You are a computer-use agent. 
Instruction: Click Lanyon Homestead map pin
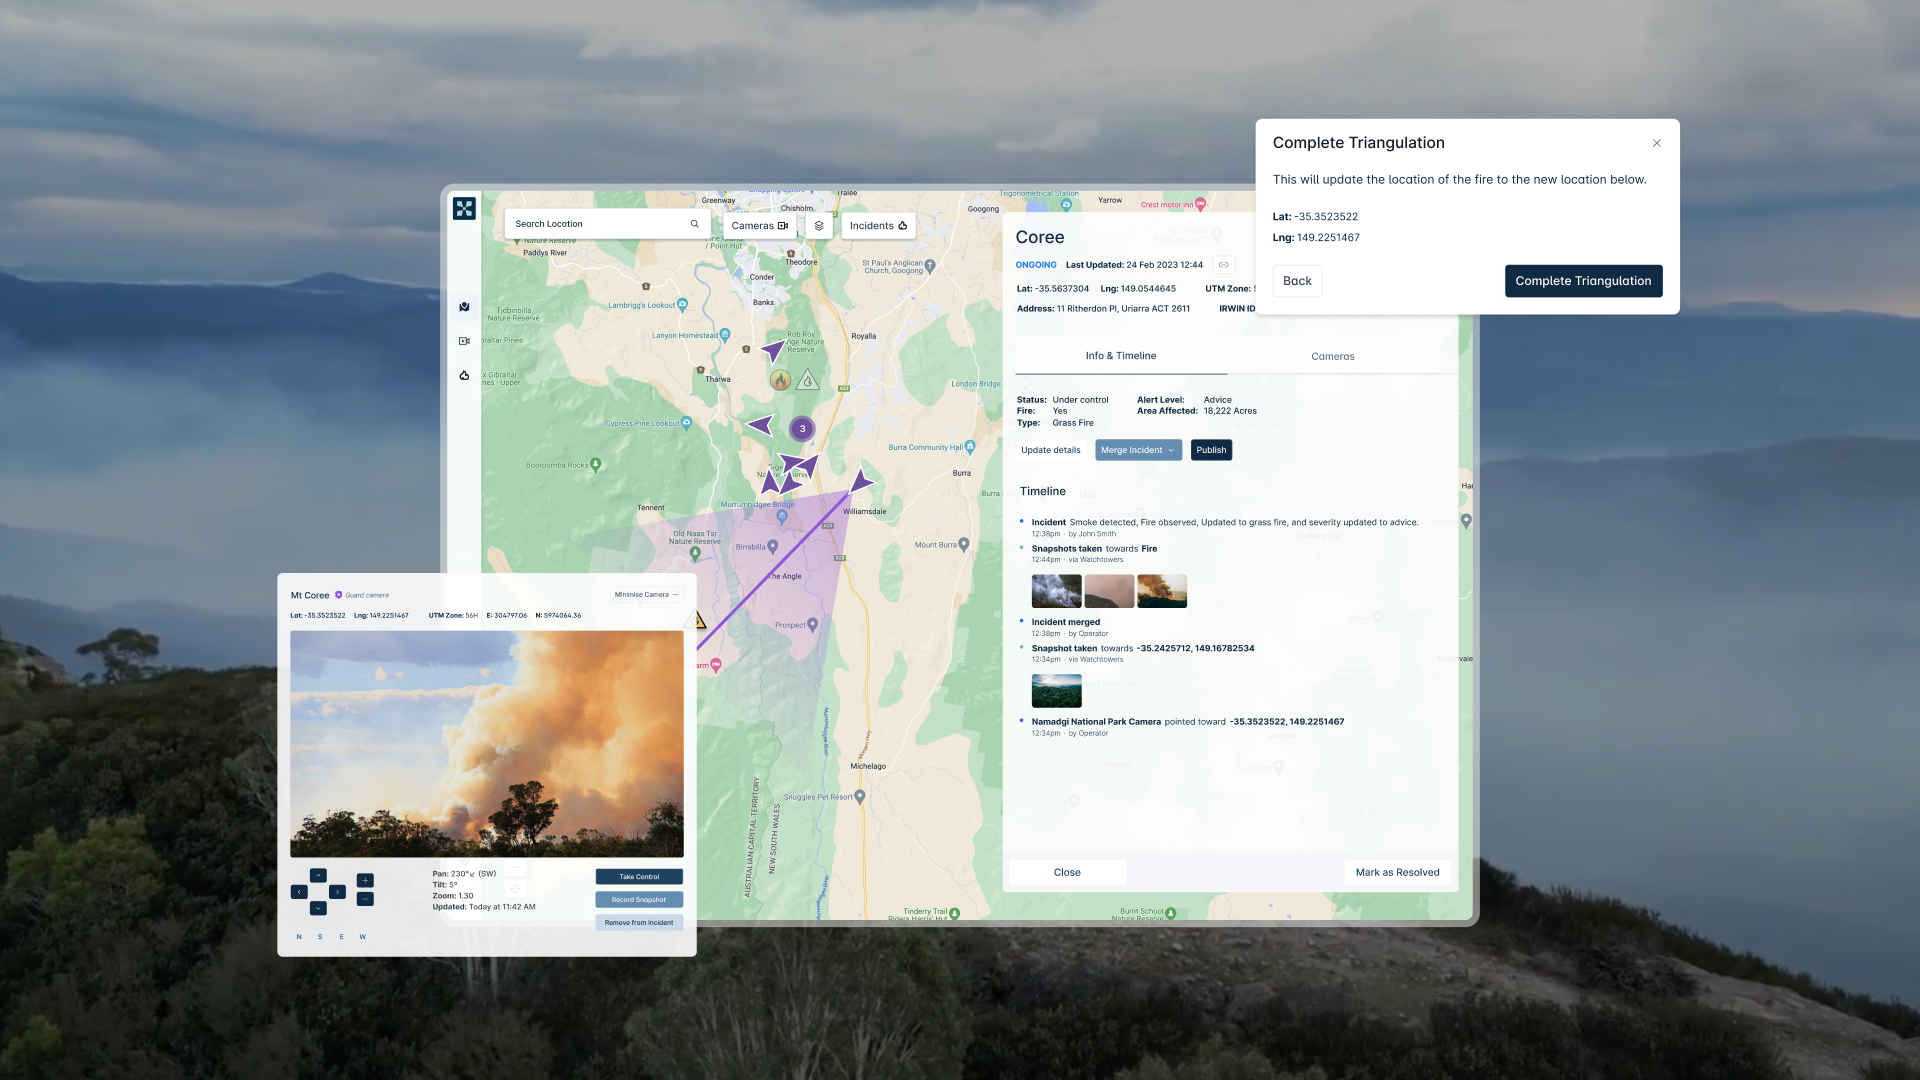pyautogui.click(x=725, y=335)
